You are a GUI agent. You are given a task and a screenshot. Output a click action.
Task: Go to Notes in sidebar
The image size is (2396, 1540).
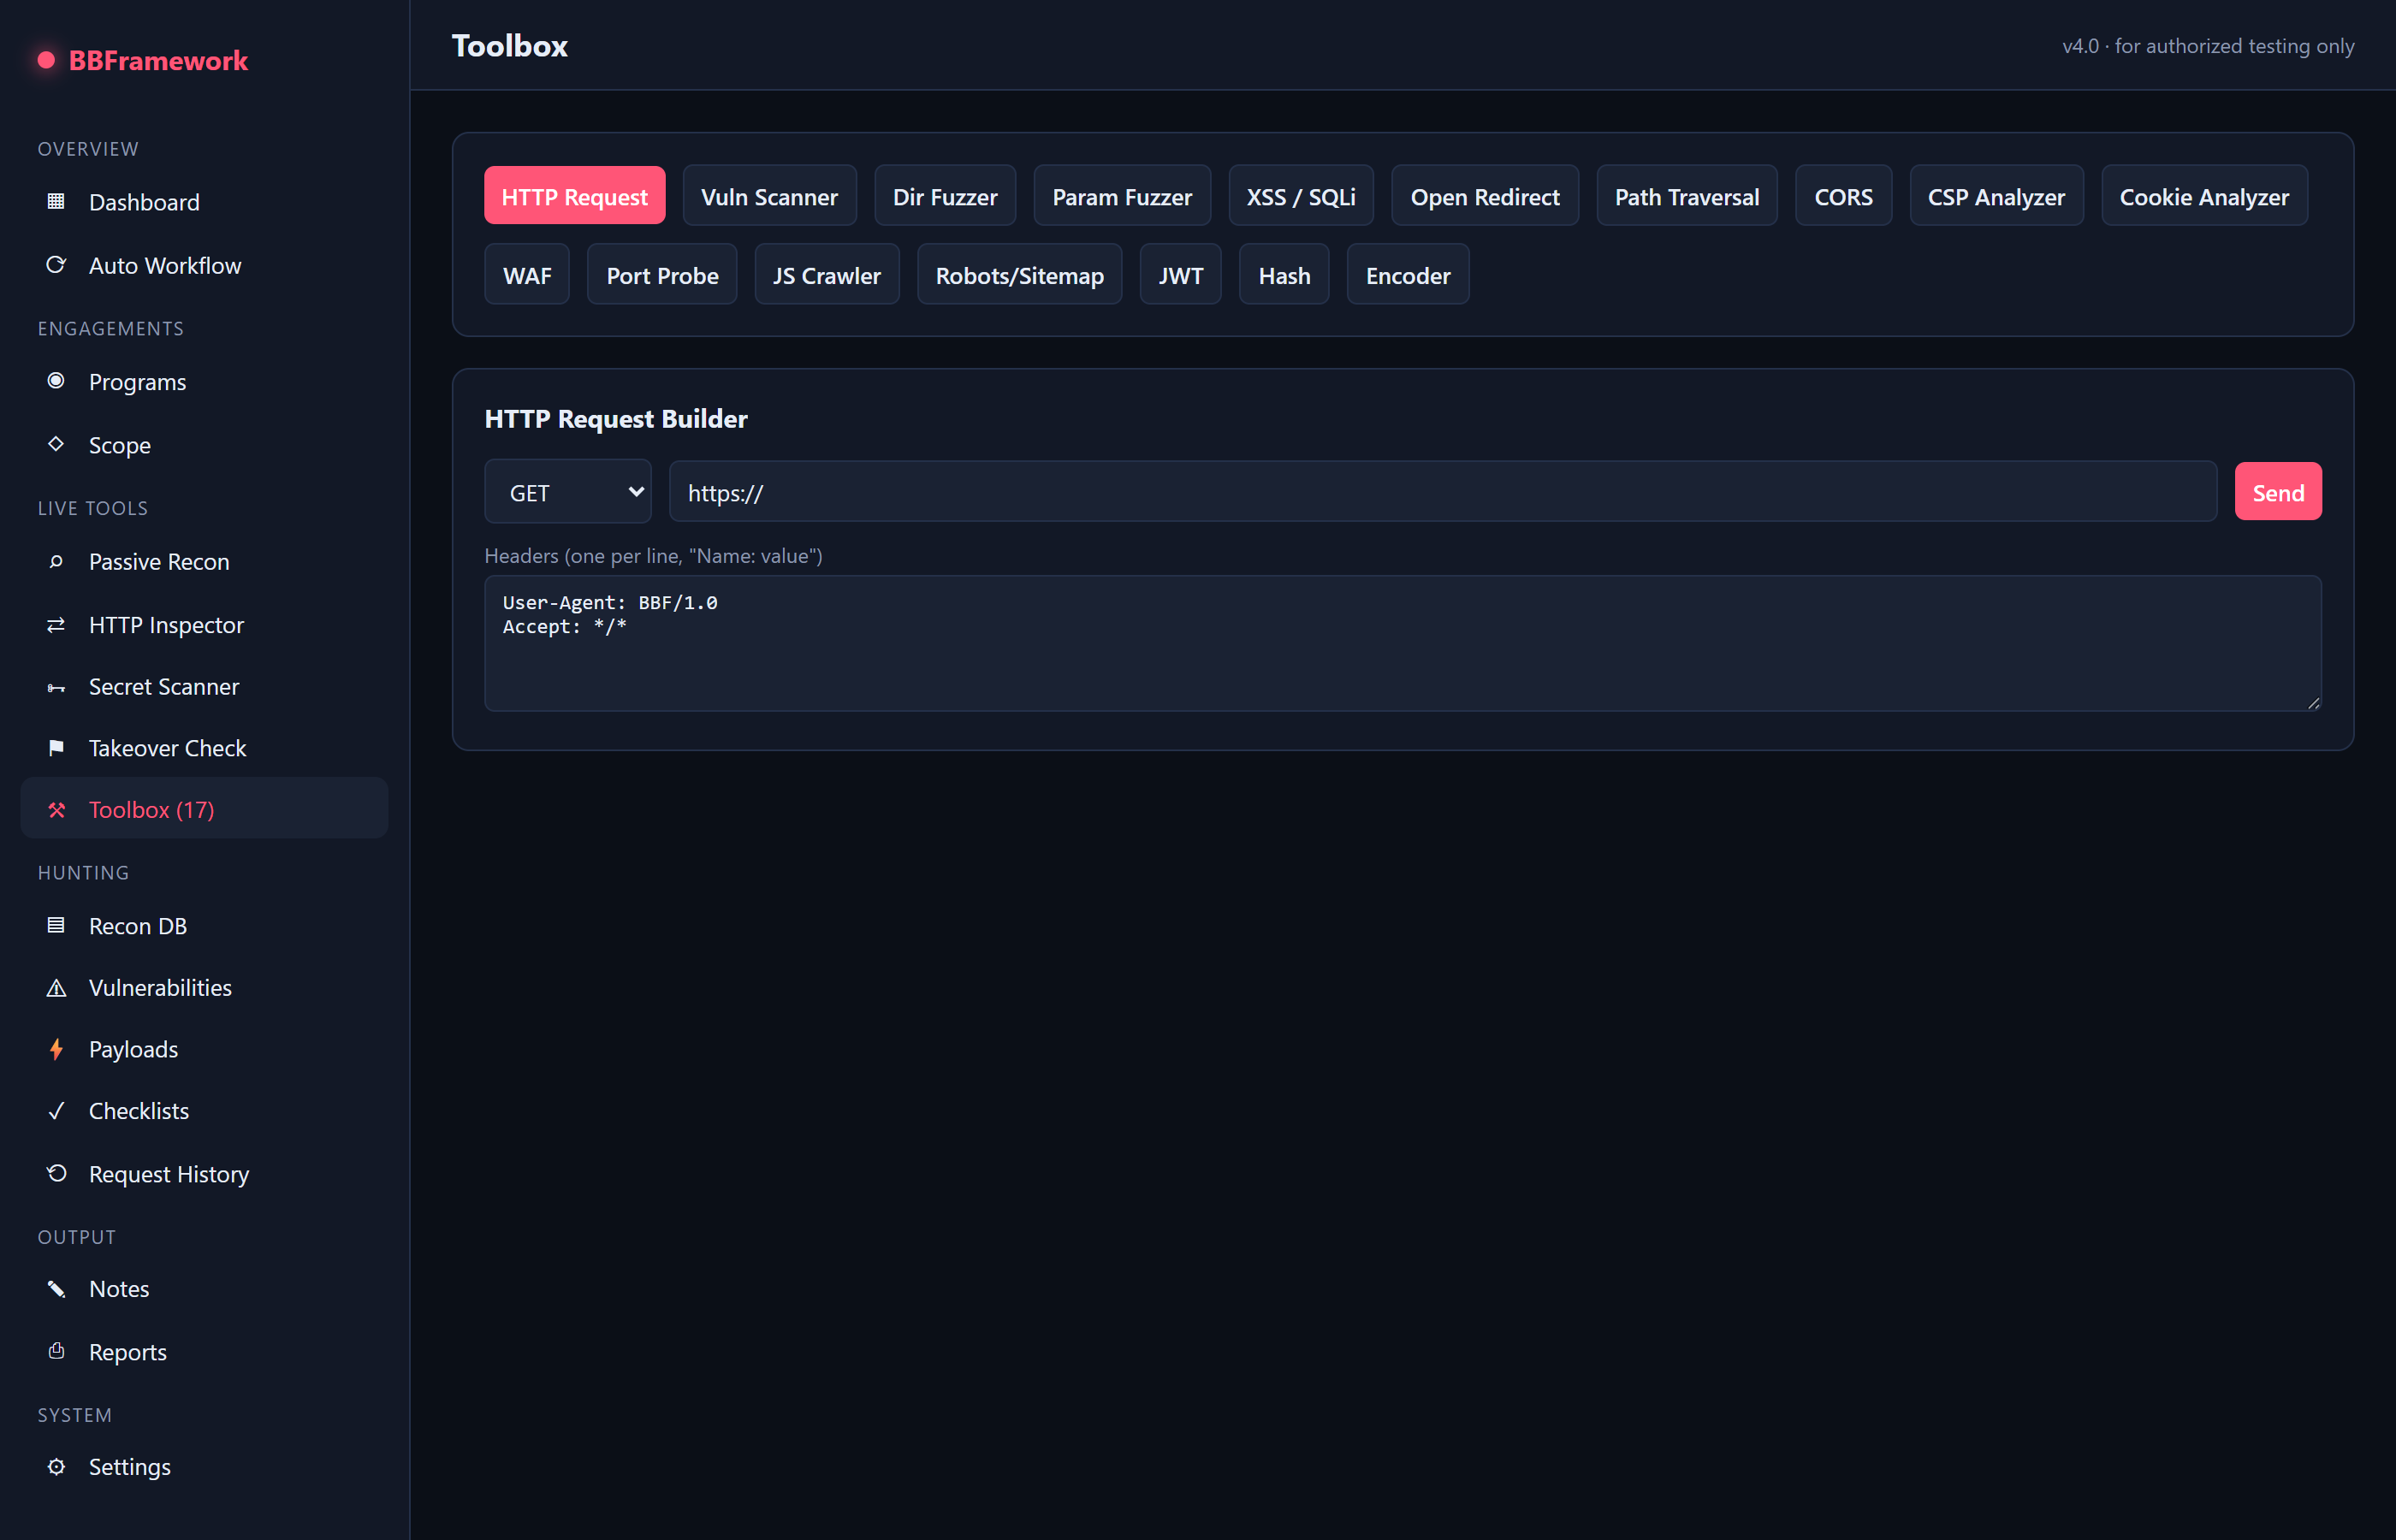pos(204,1288)
